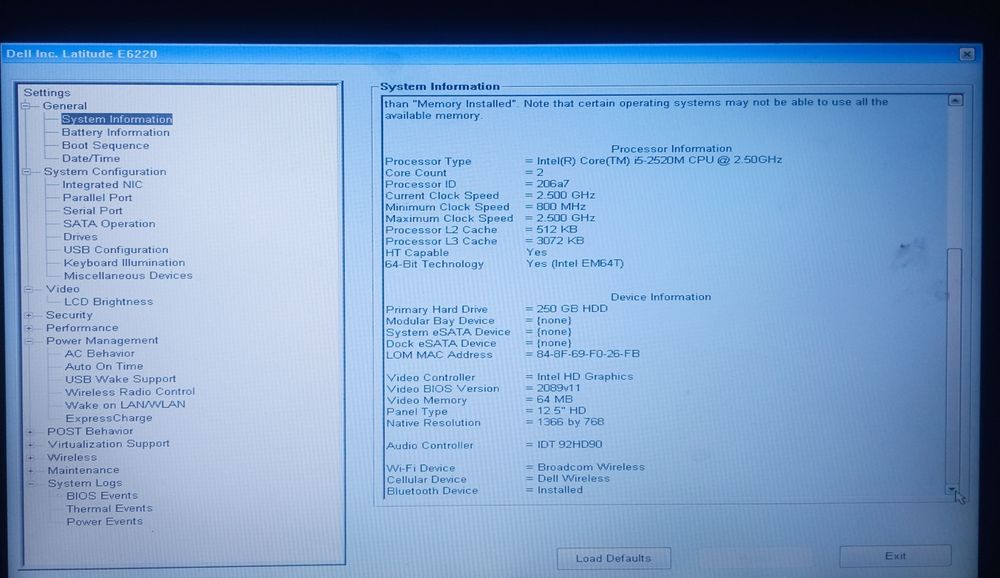Select the Performance category label
Image resolution: width=1000 pixels, height=578 pixels.
tap(82, 328)
